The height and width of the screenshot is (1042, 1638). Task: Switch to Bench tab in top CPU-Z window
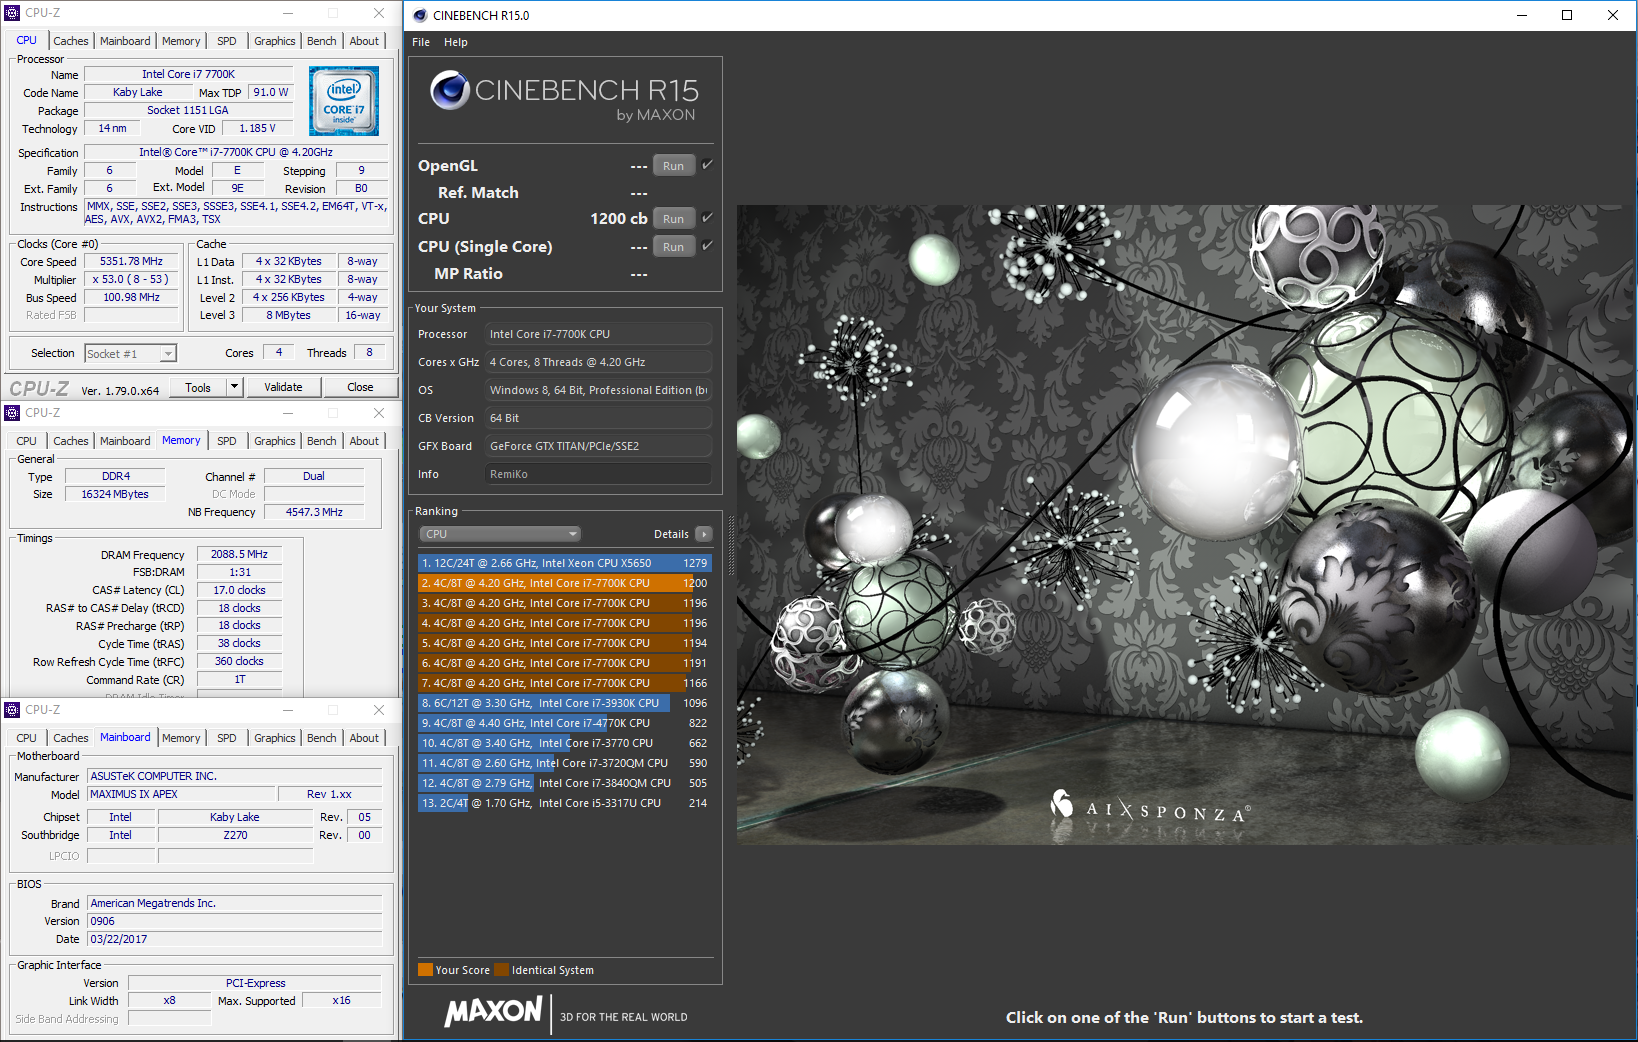(x=322, y=41)
